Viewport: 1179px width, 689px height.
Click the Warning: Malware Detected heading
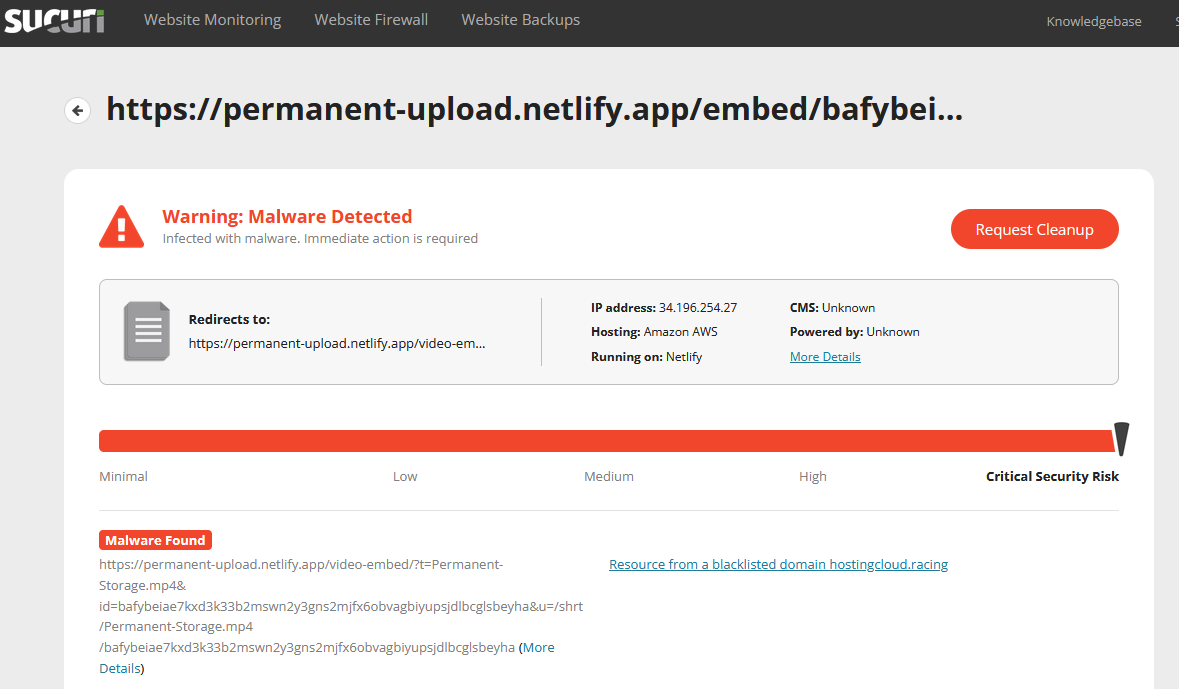(287, 217)
